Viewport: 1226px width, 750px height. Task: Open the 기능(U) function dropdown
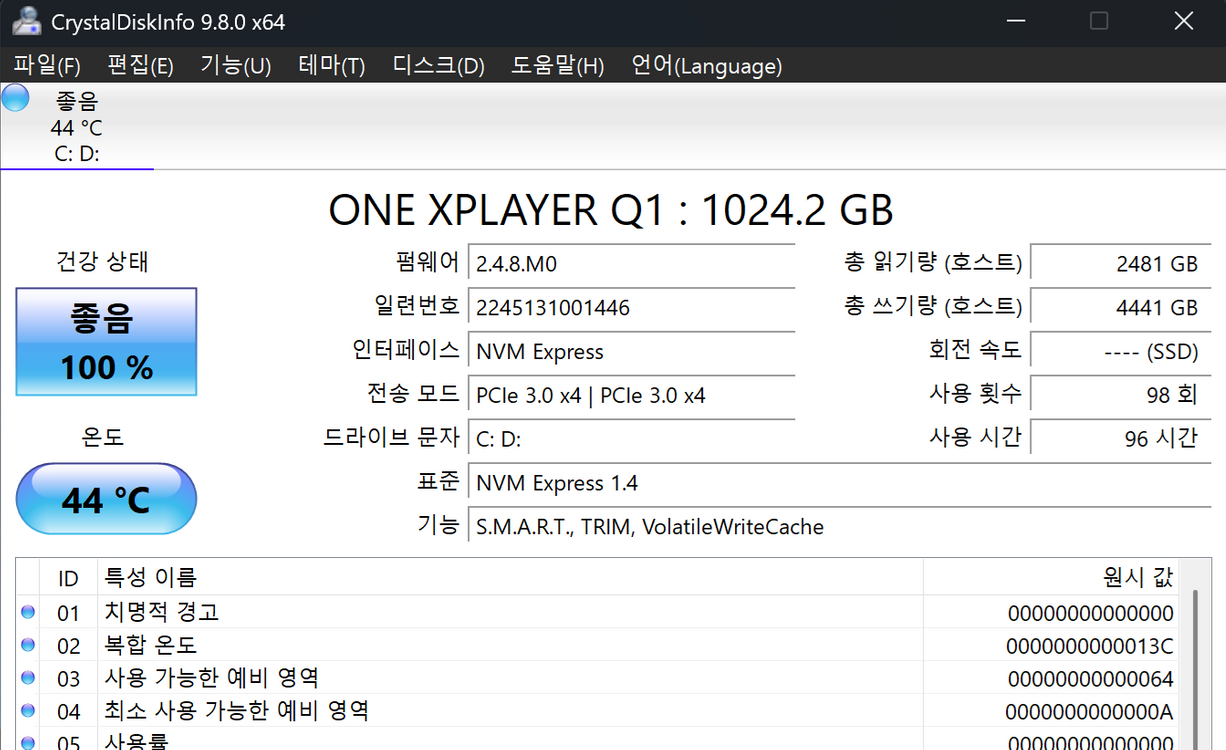click(235, 66)
